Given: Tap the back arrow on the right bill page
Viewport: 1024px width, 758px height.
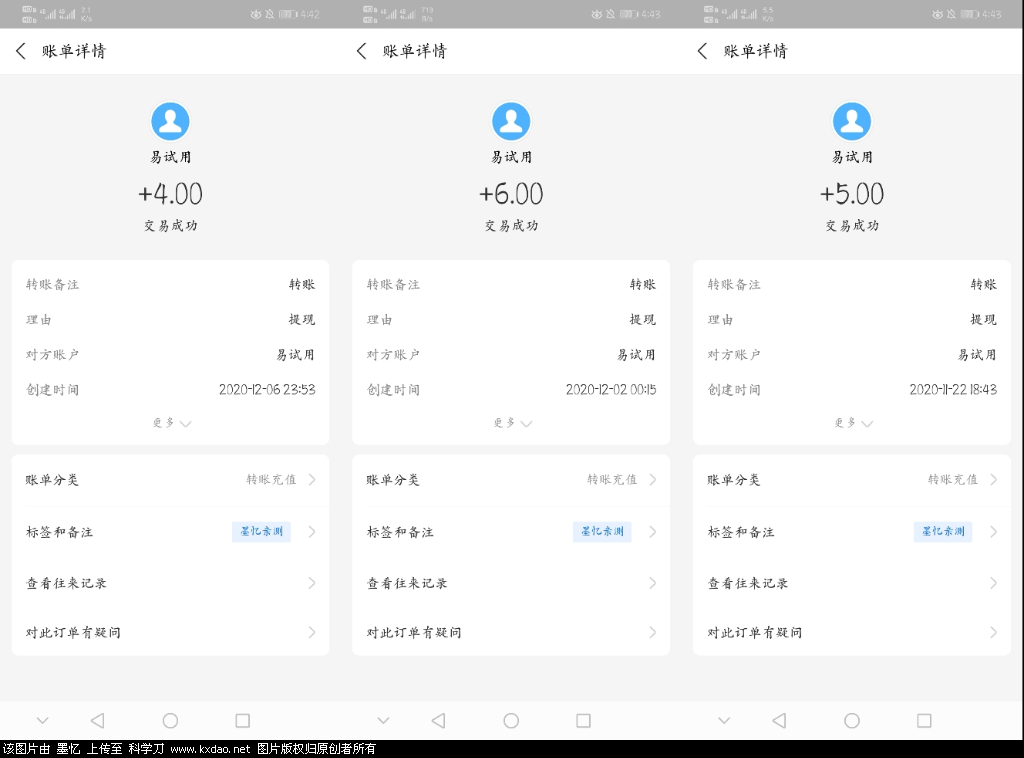Looking at the screenshot, I should [703, 51].
